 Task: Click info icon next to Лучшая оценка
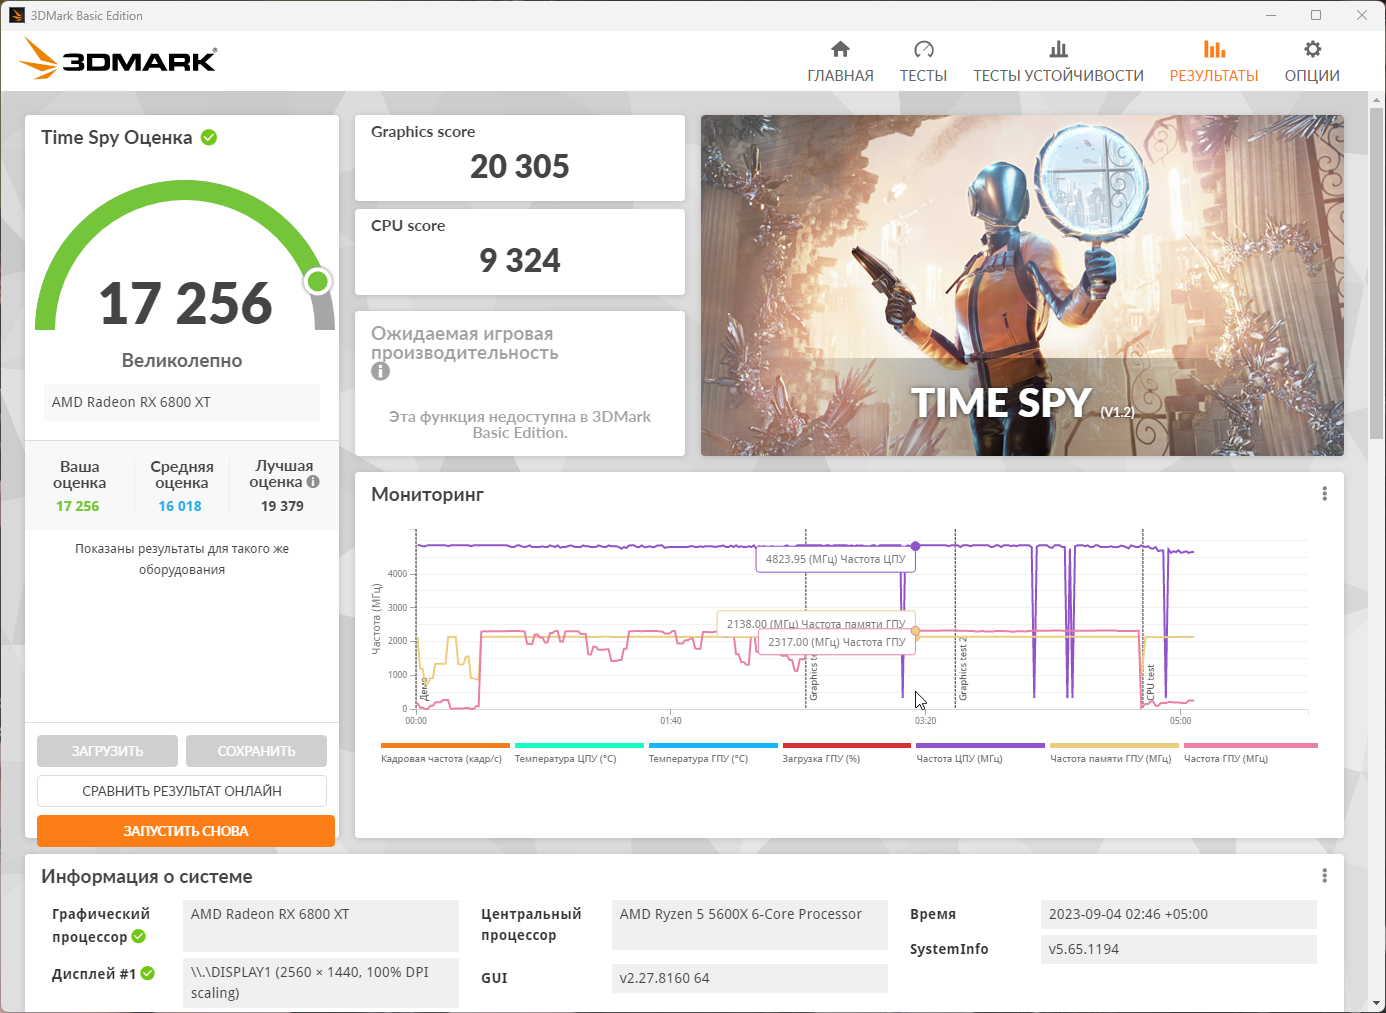coord(313,482)
